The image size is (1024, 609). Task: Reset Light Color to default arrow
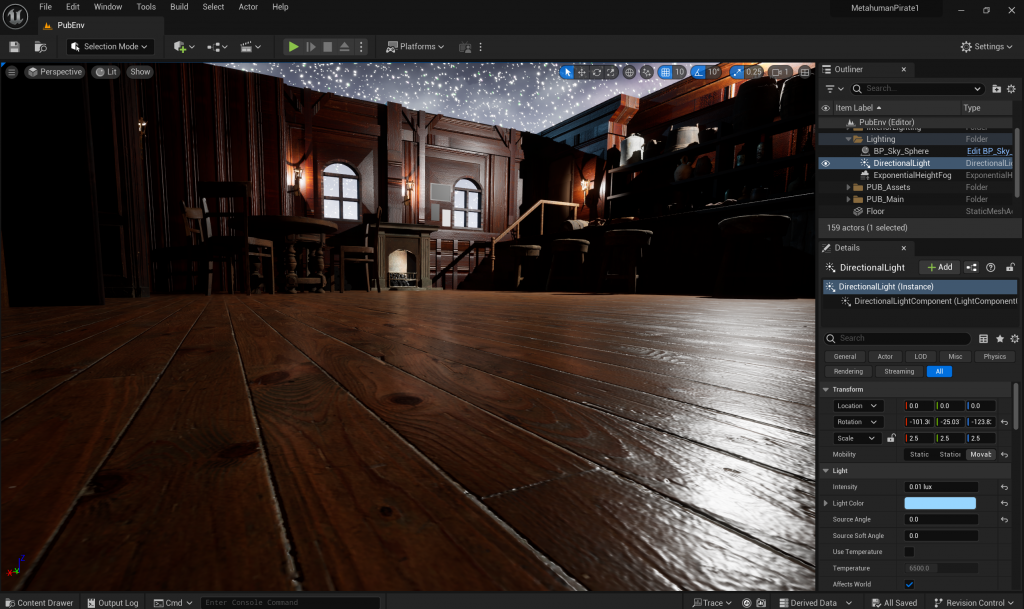tap(1004, 503)
